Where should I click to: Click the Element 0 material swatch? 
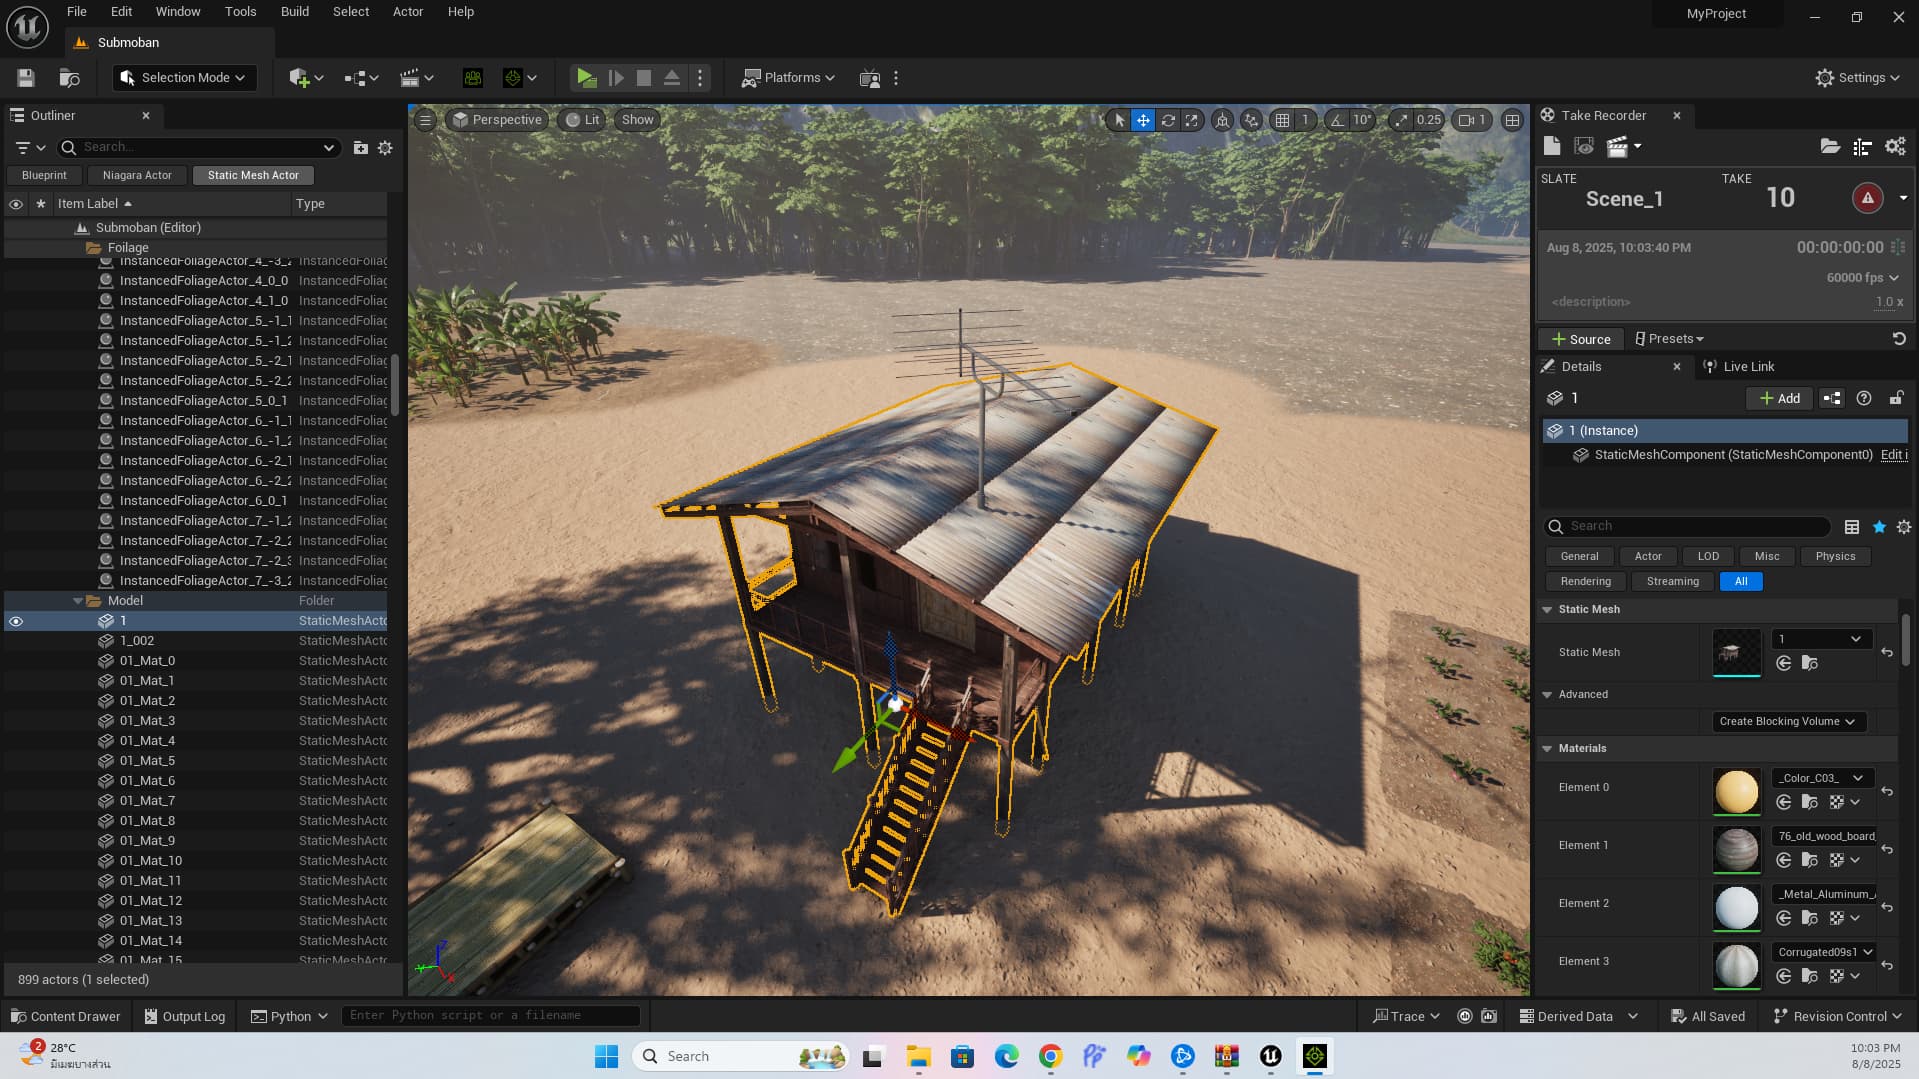coord(1736,791)
